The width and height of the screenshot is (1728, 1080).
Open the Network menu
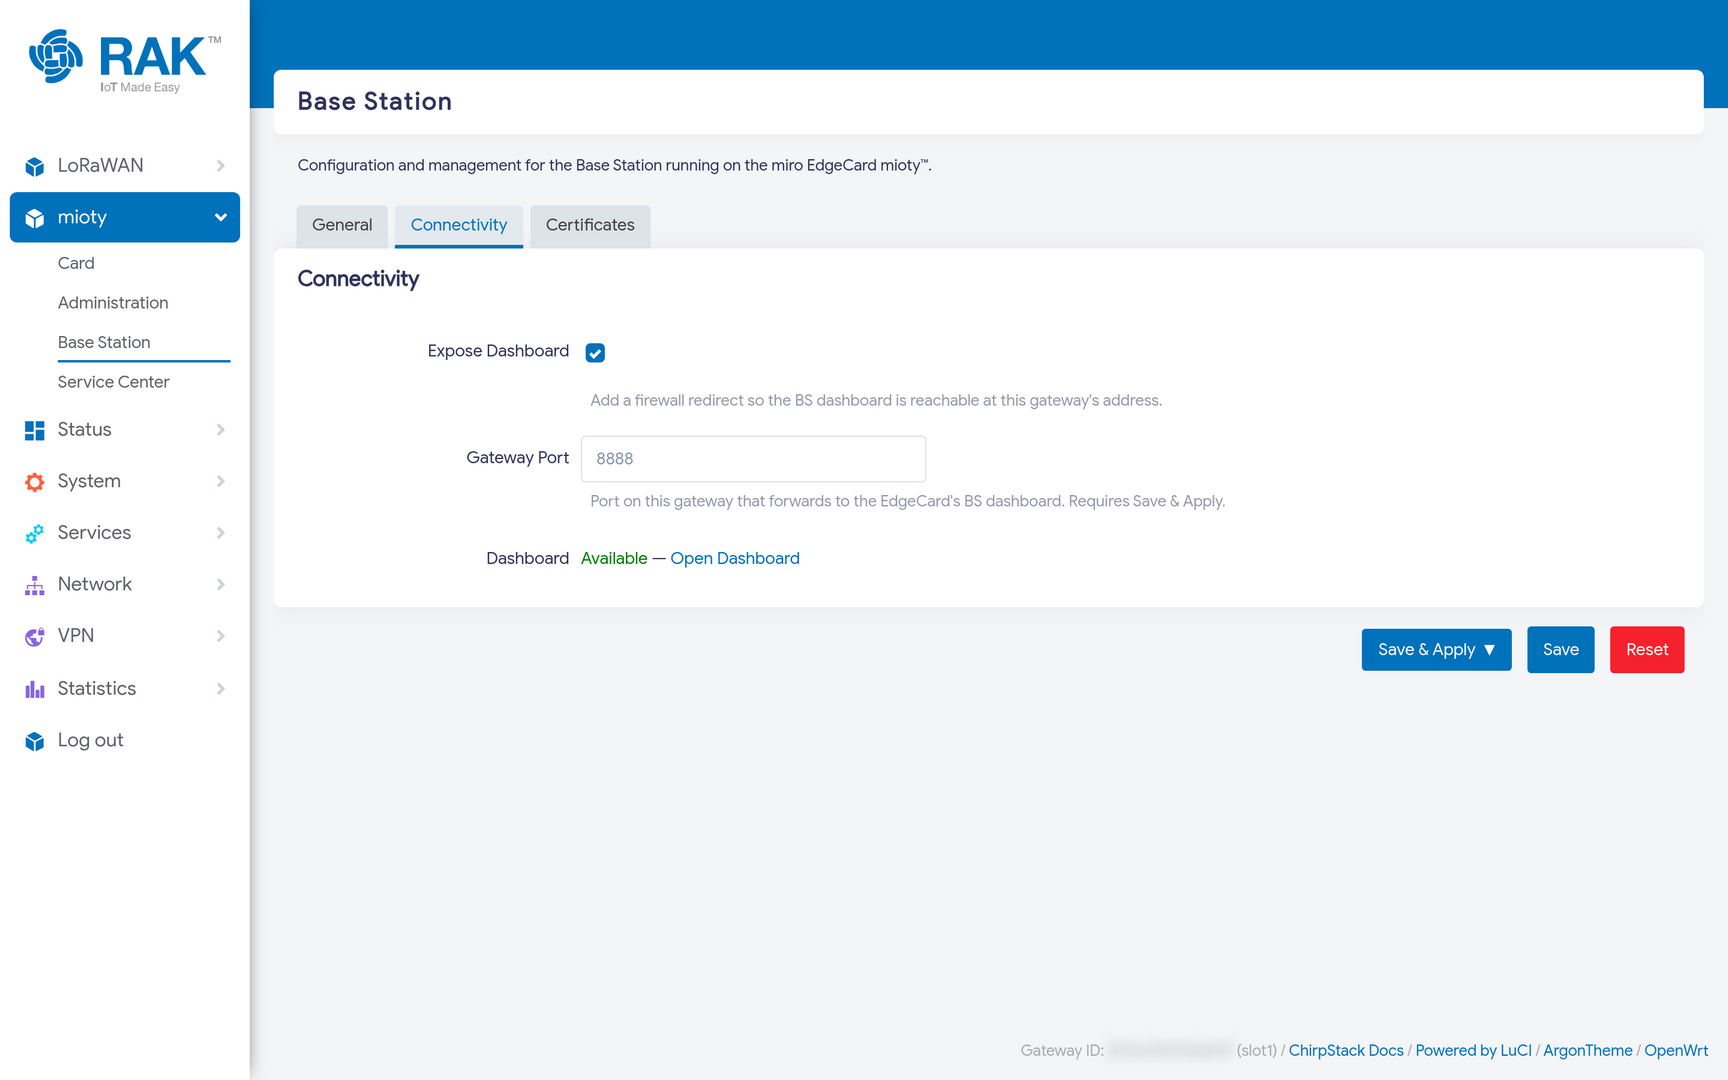pyautogui.click(x=125, y=585)
